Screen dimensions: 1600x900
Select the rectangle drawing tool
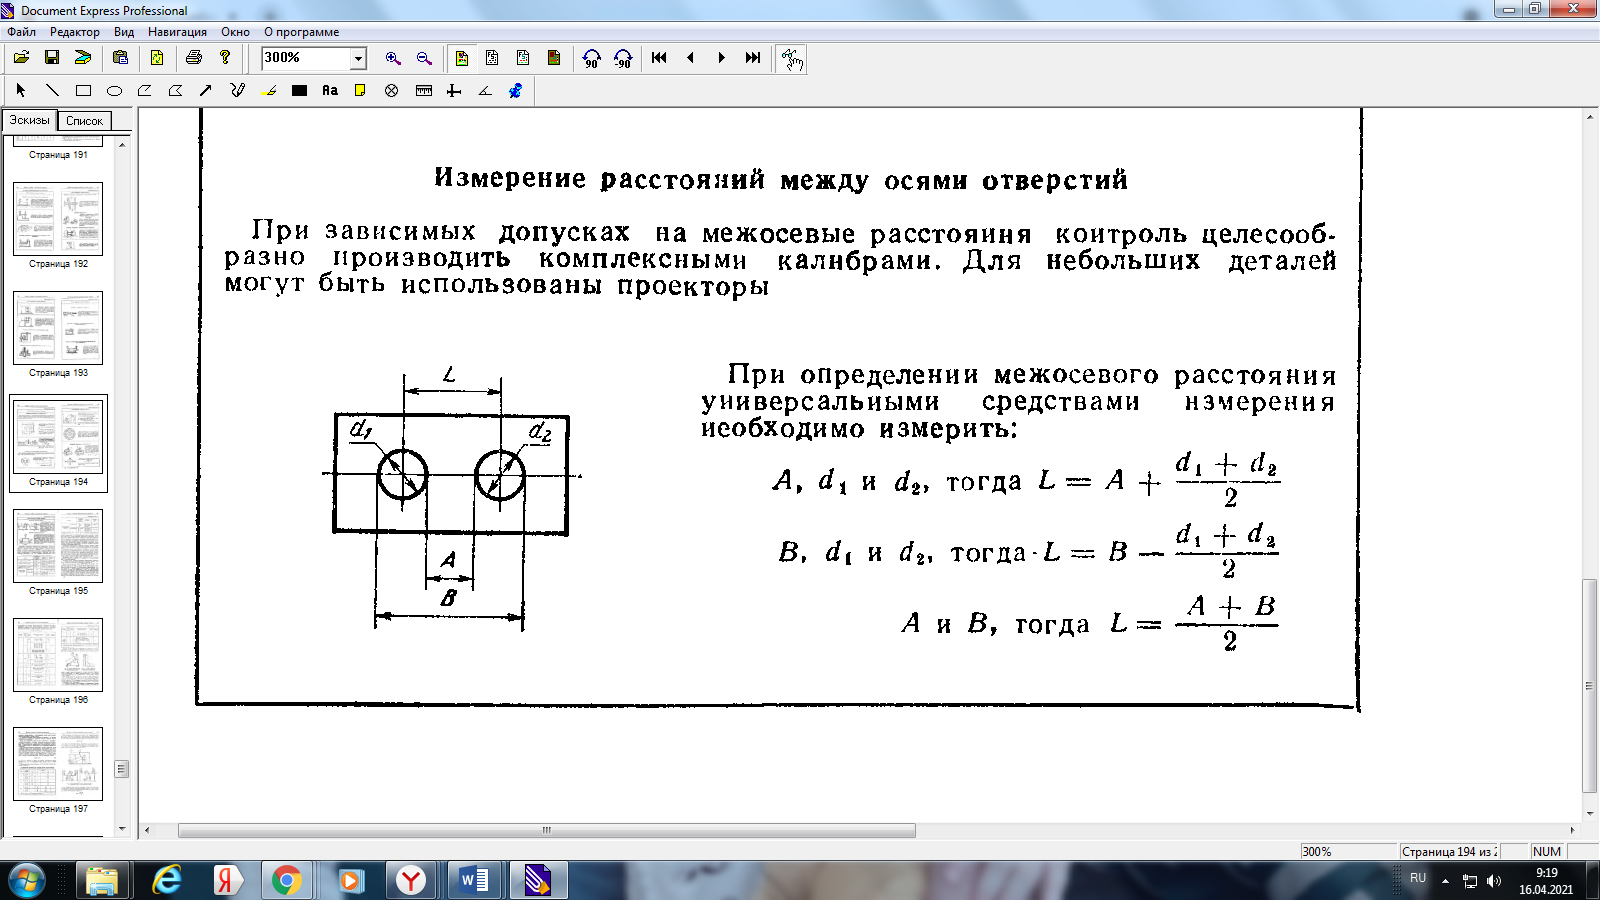pyautogui.click(x=83, y=91)
